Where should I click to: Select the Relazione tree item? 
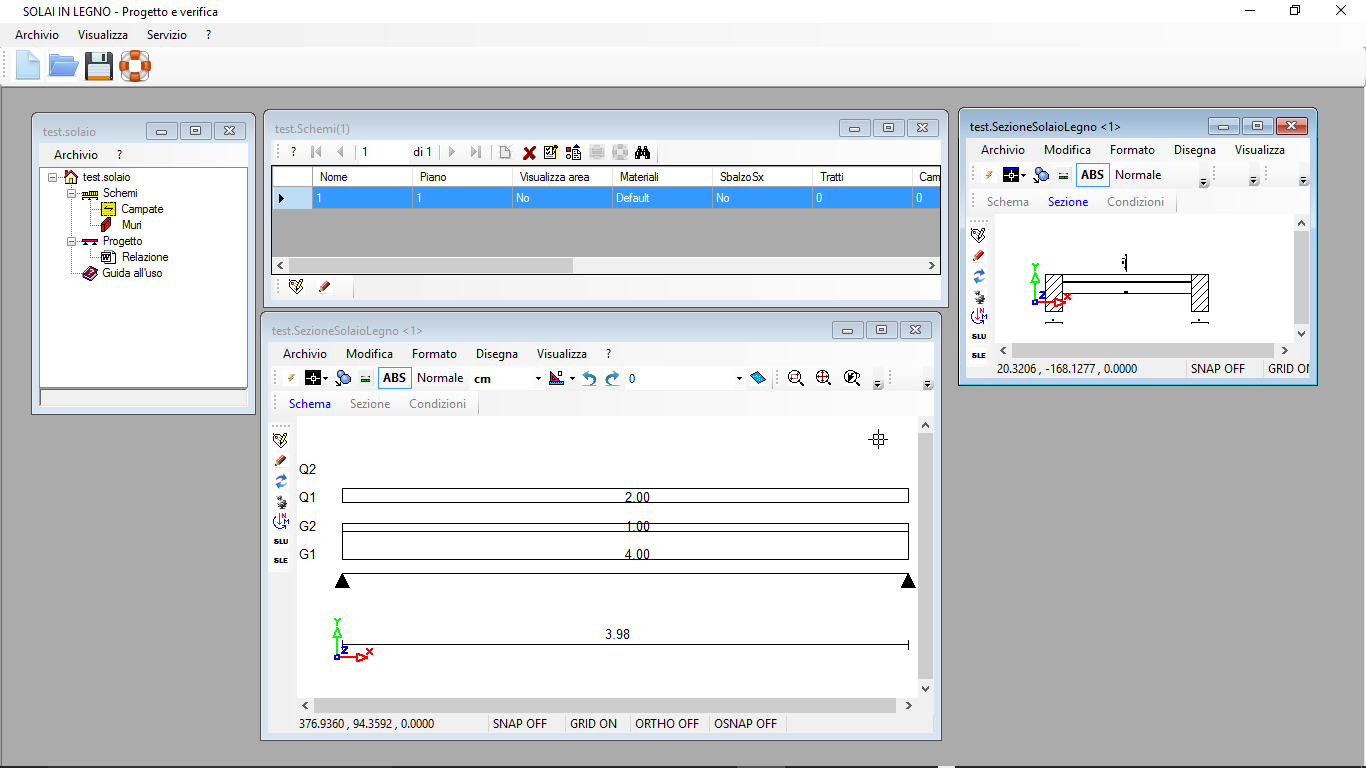point(145,257)
